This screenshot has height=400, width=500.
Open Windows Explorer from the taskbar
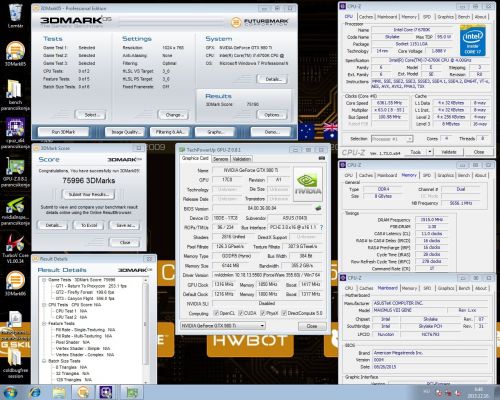pyautogui.click(x=59, y=392)
